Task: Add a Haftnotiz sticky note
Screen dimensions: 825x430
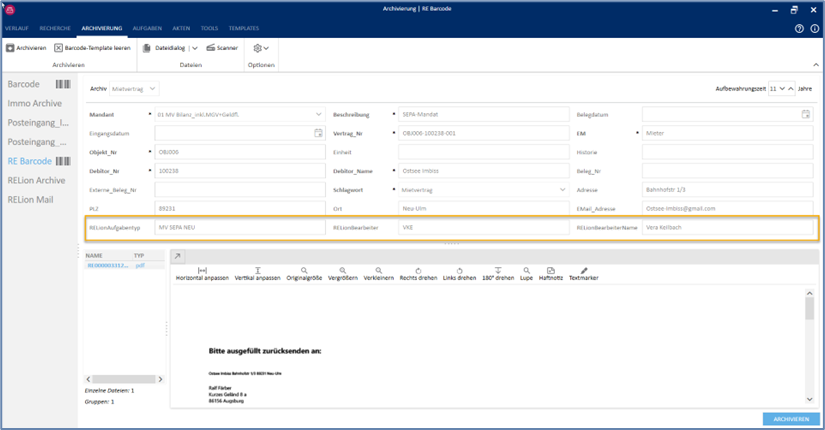Action: coord(551,274)
